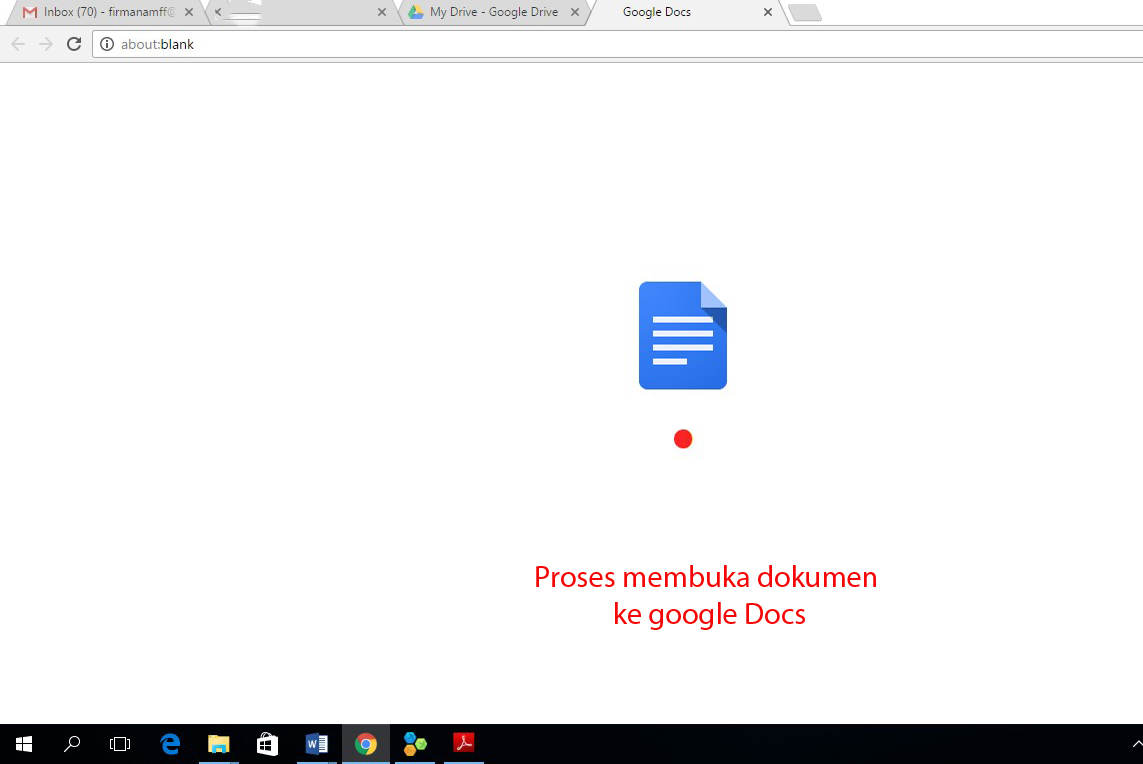1143x764 pixels.
Task: Click the Chrome icon in the taskbar
Action: pos(366,743)
